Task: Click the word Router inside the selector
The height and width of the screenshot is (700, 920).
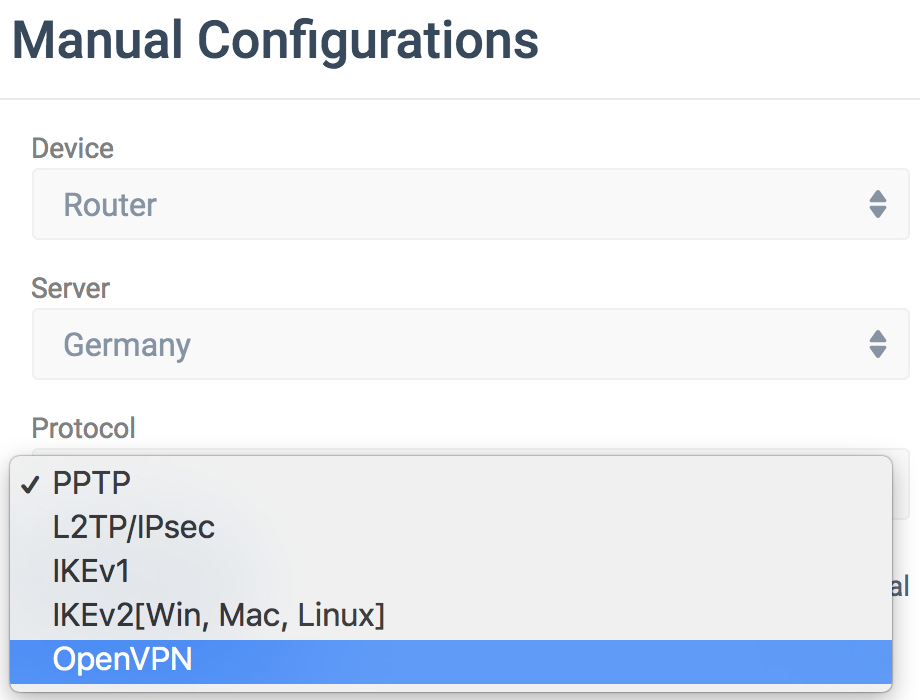Action: (x=110, y=205)
